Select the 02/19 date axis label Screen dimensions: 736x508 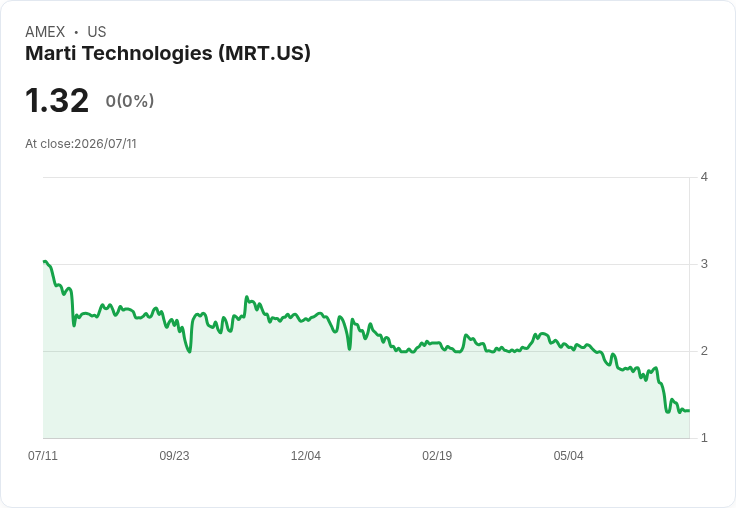point(437,455)
